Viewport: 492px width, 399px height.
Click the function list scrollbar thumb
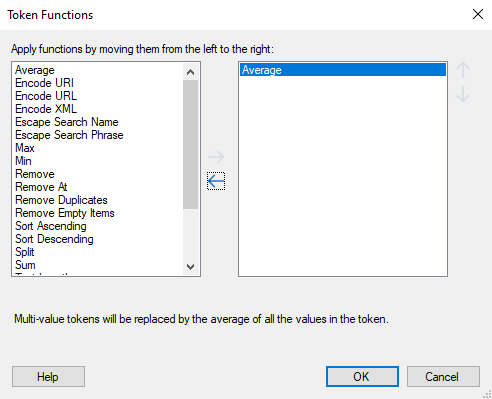coord(191,144)
